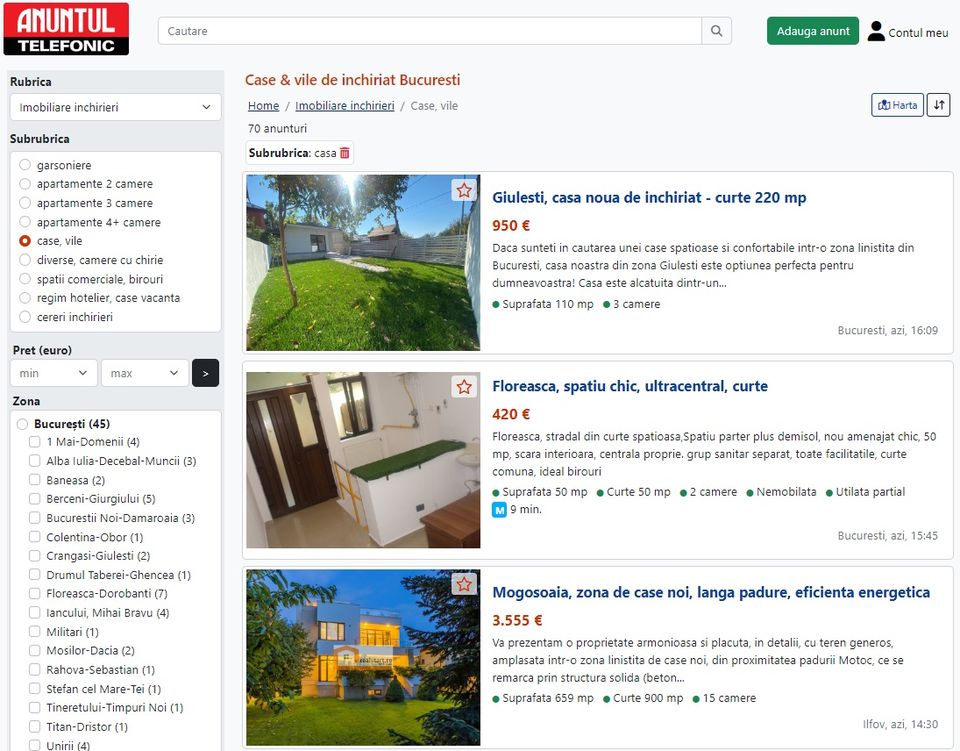Click the sort order arrows icon

click(938, 105)
